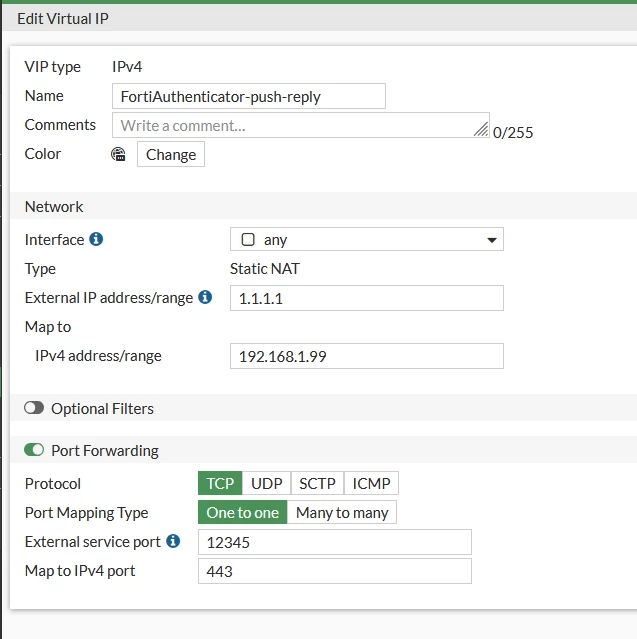
Task: Click the Change color button
Action: coord(171,154)
